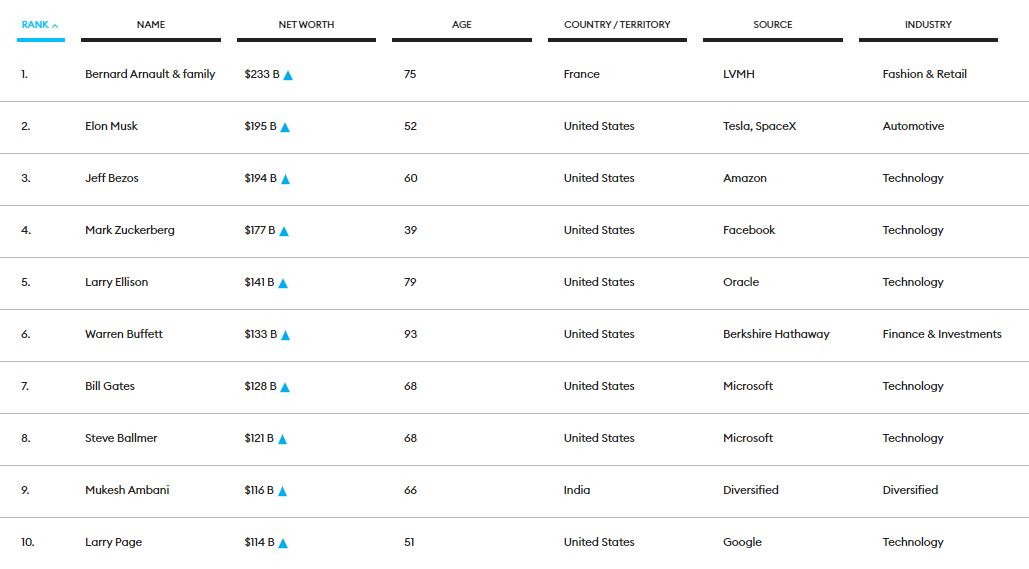1029x569 pixels.
Task: Click the blue arrow next to $116 B
Action: coord(284,491)
